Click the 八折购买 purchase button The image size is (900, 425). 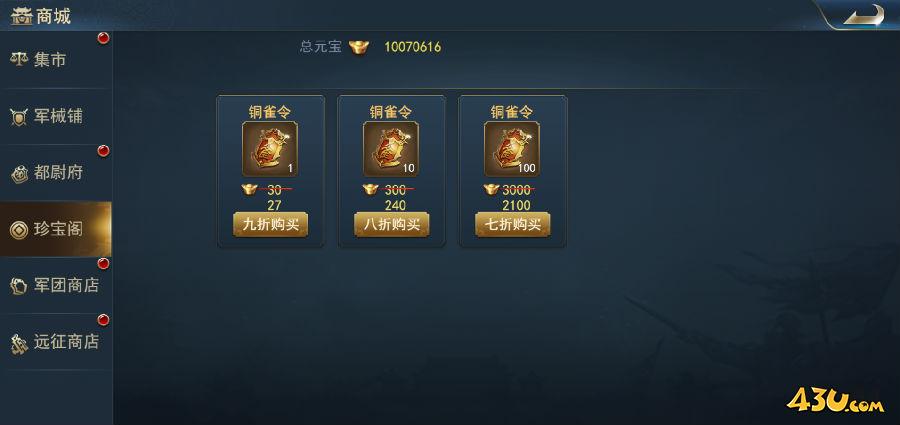coord(391,225)
